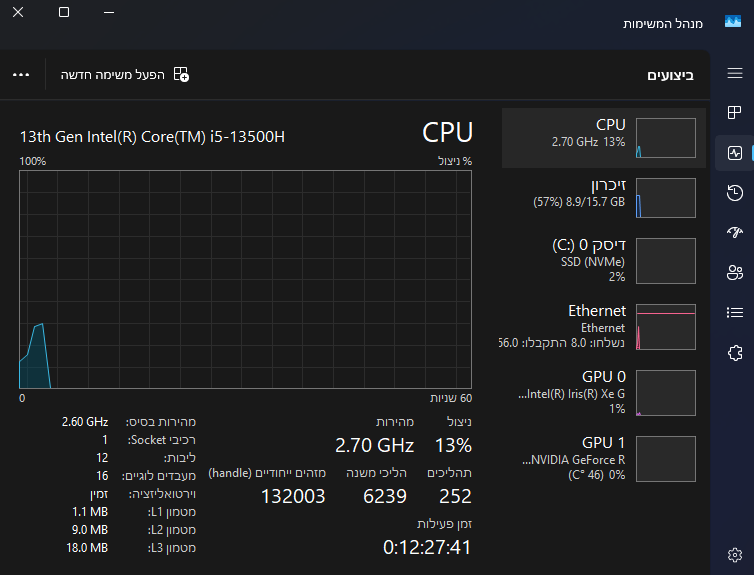The height and width of the screenshot is (575, 754).
Task: Click the 16 logical processors value
Action: [x=102, y=475]
